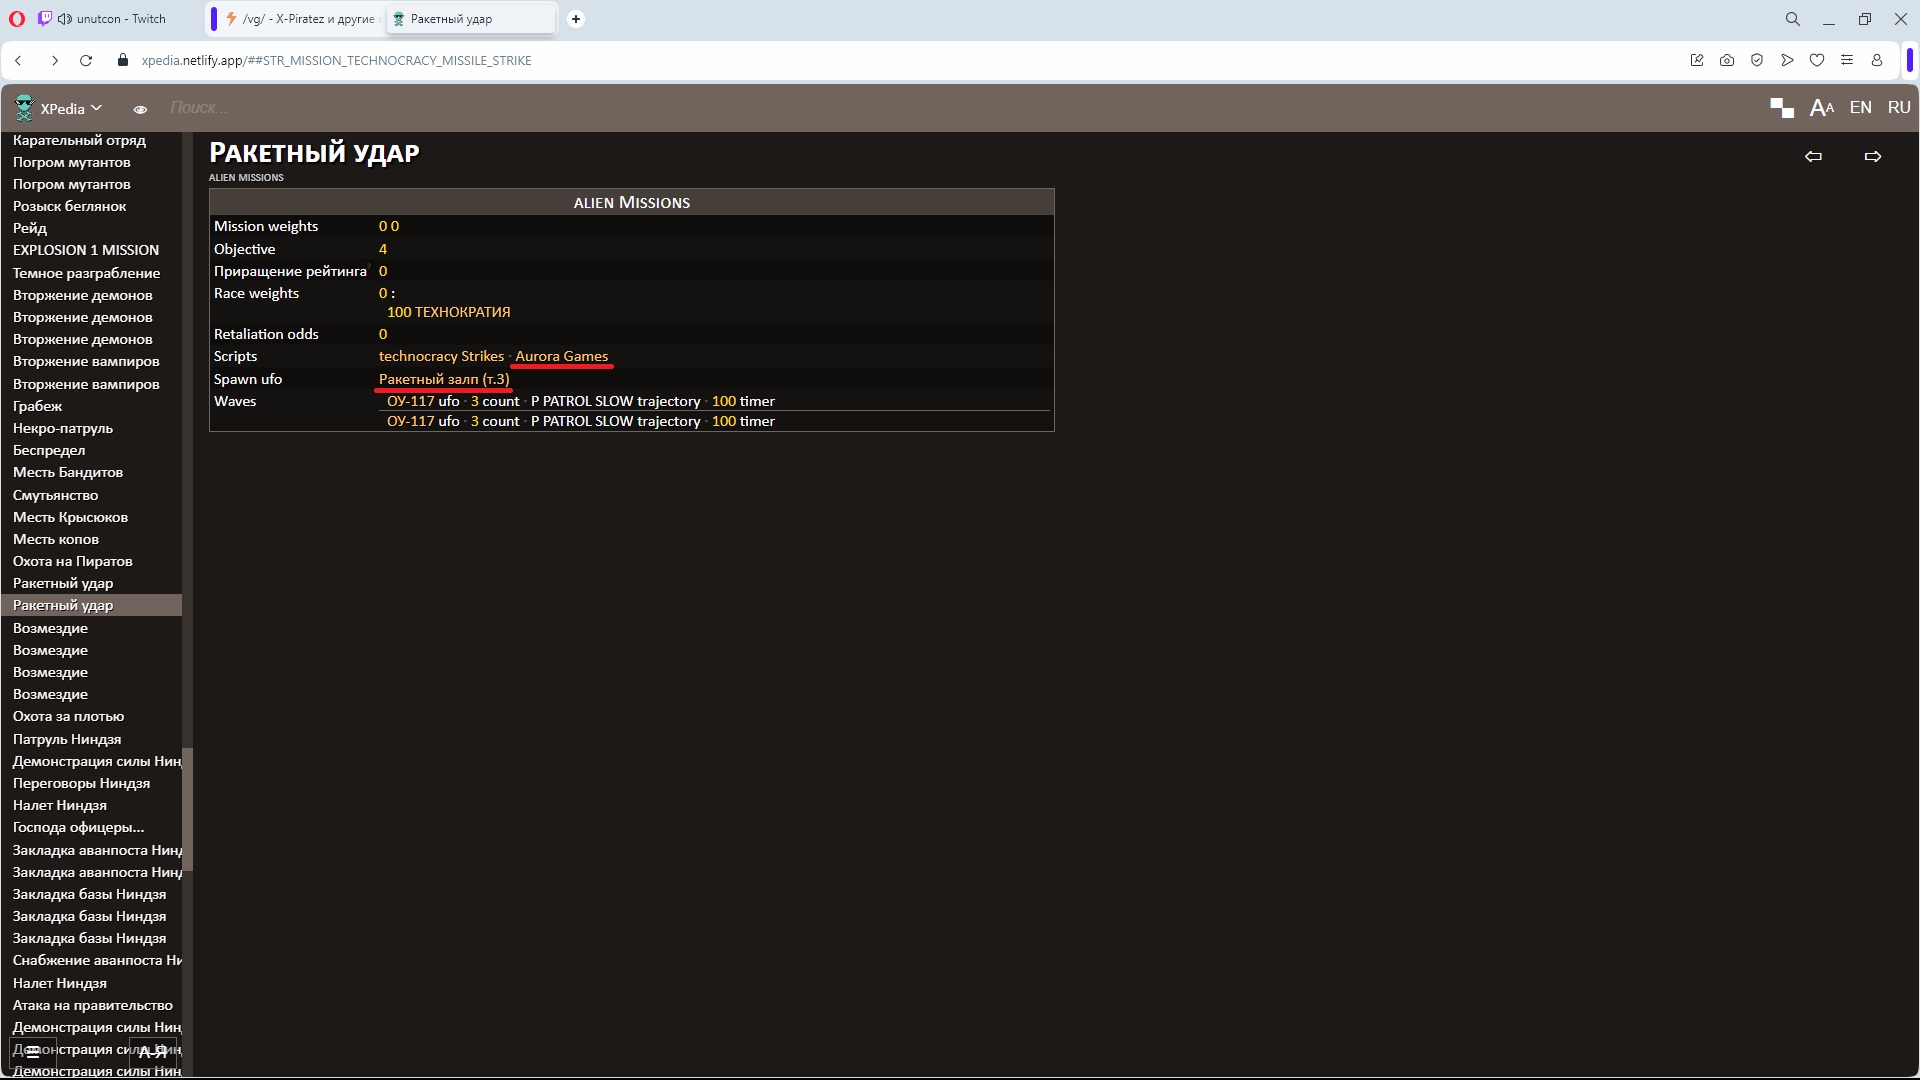Open the Aurora Games script link

point(561,356)
